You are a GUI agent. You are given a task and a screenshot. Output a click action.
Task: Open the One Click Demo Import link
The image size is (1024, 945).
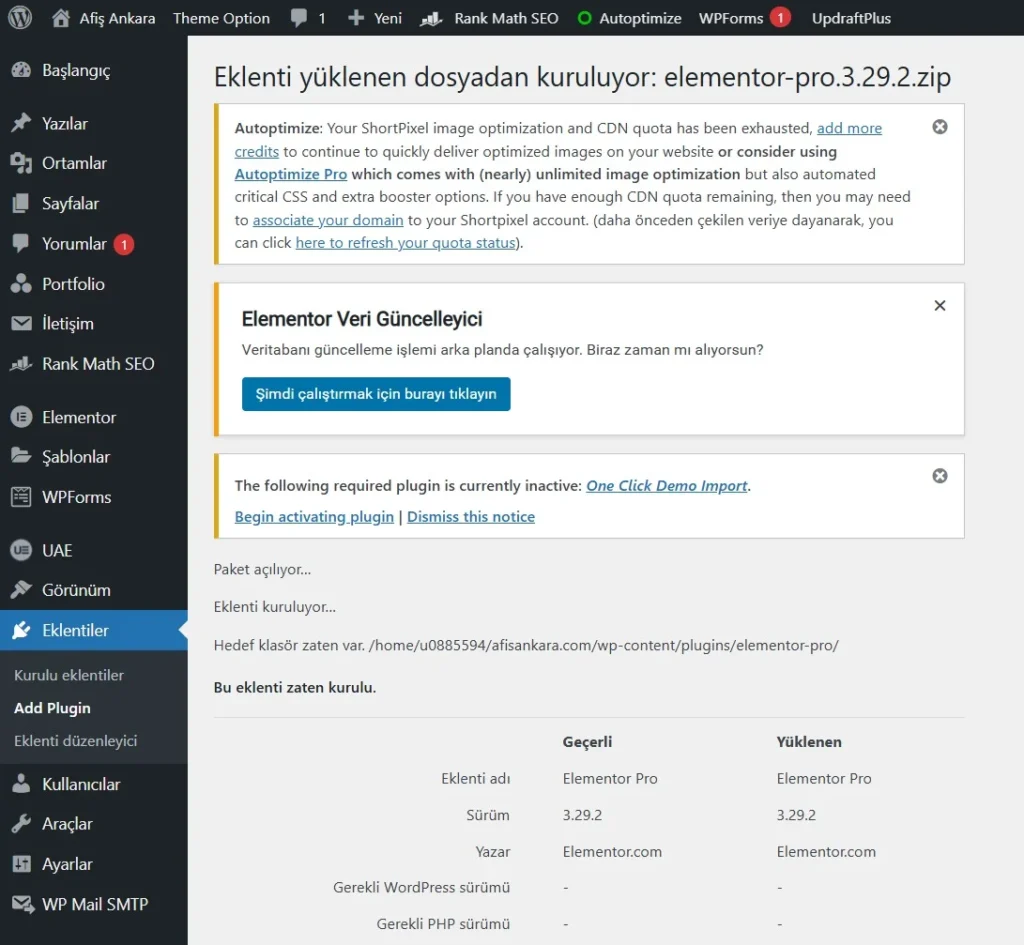point(666,486)
